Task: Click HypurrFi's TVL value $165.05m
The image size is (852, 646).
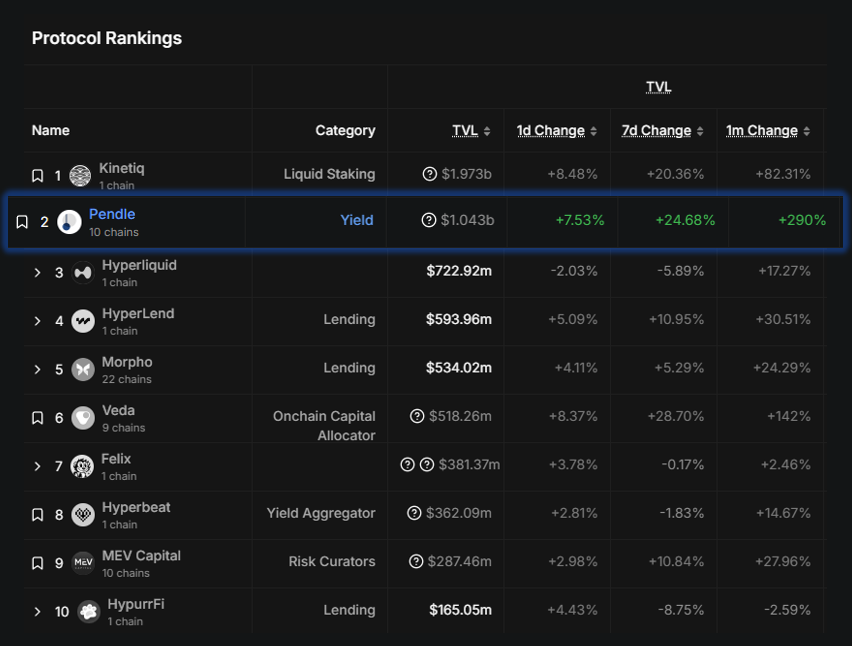Action: click(x=461, y=610)
